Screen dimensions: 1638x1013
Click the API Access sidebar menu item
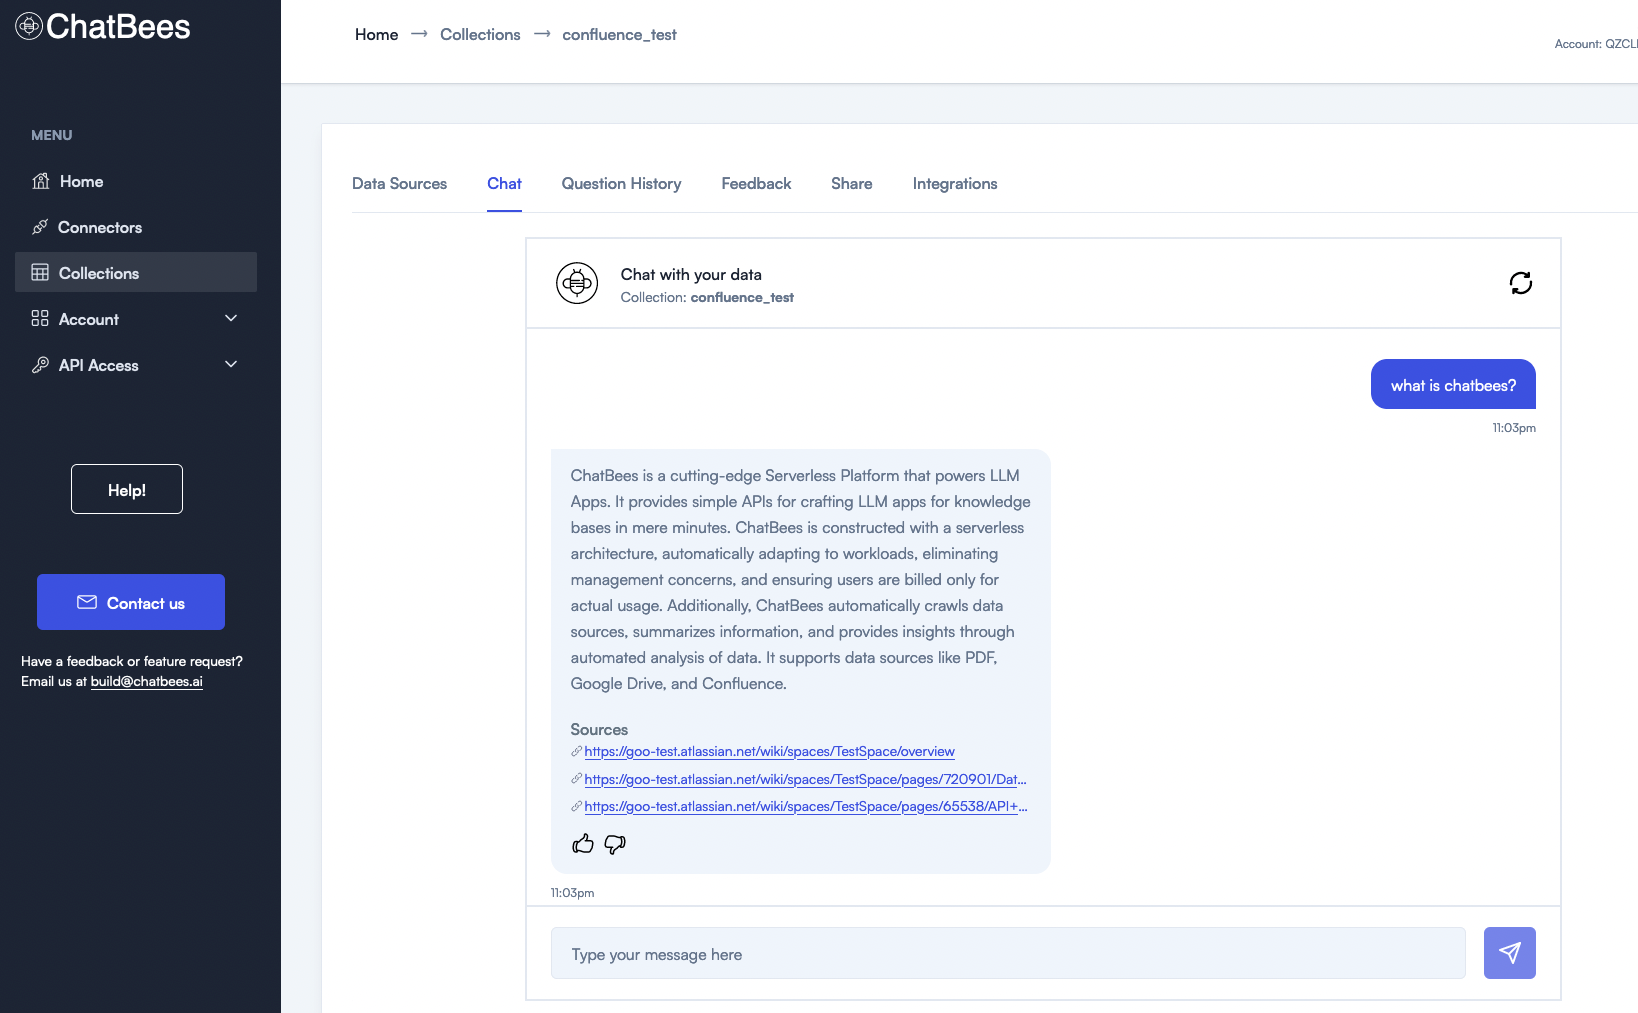[x=136, y=365]
